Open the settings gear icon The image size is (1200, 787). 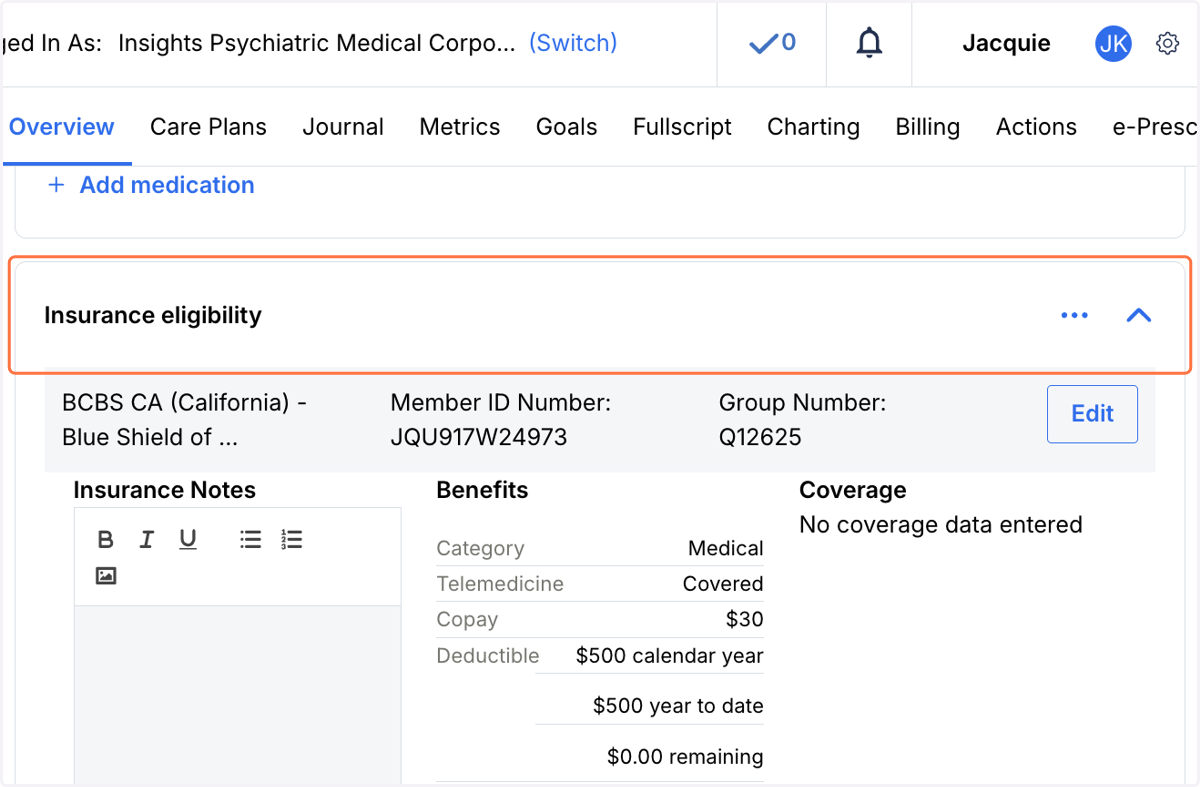(x=1167, y=43)
